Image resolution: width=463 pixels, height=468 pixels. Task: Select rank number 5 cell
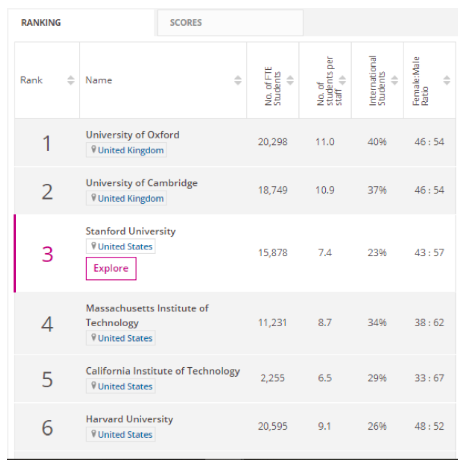click(47, 379)
